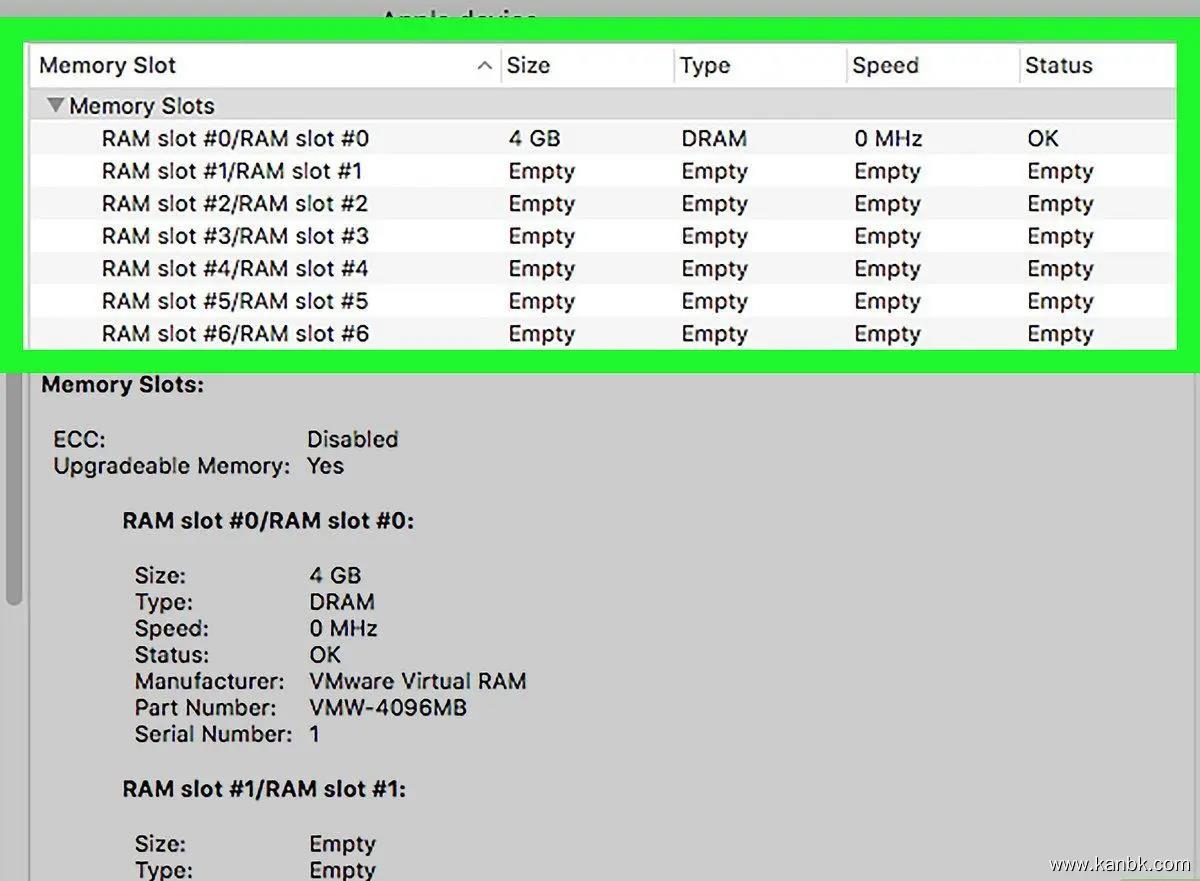Sort by the Type column header
Viewport: 1200px width, 881px height.
coord(705,66)
